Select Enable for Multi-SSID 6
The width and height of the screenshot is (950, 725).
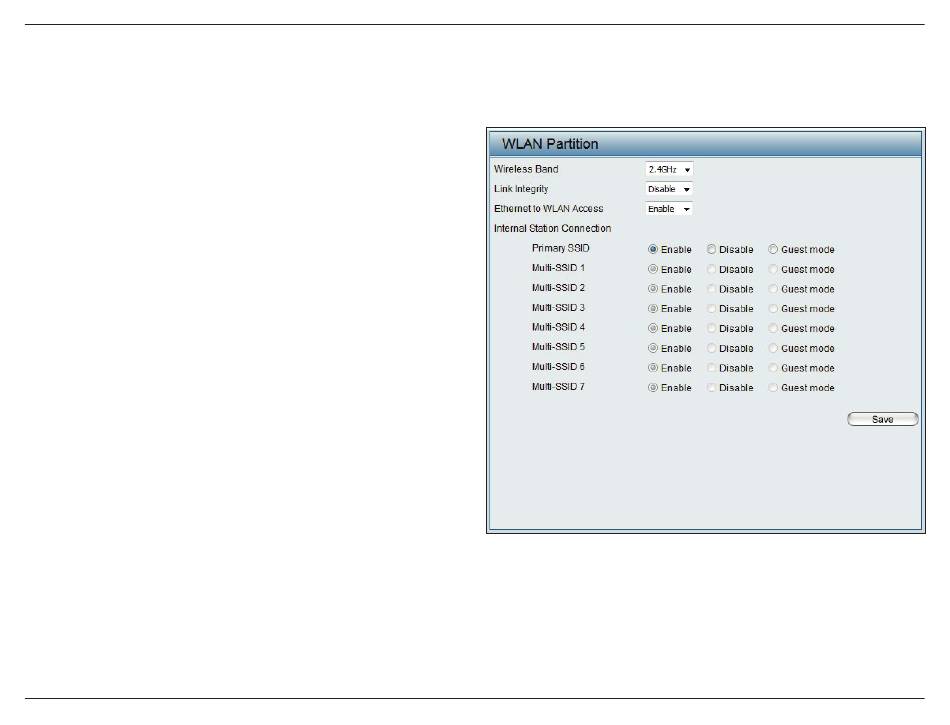coord(653,368)
